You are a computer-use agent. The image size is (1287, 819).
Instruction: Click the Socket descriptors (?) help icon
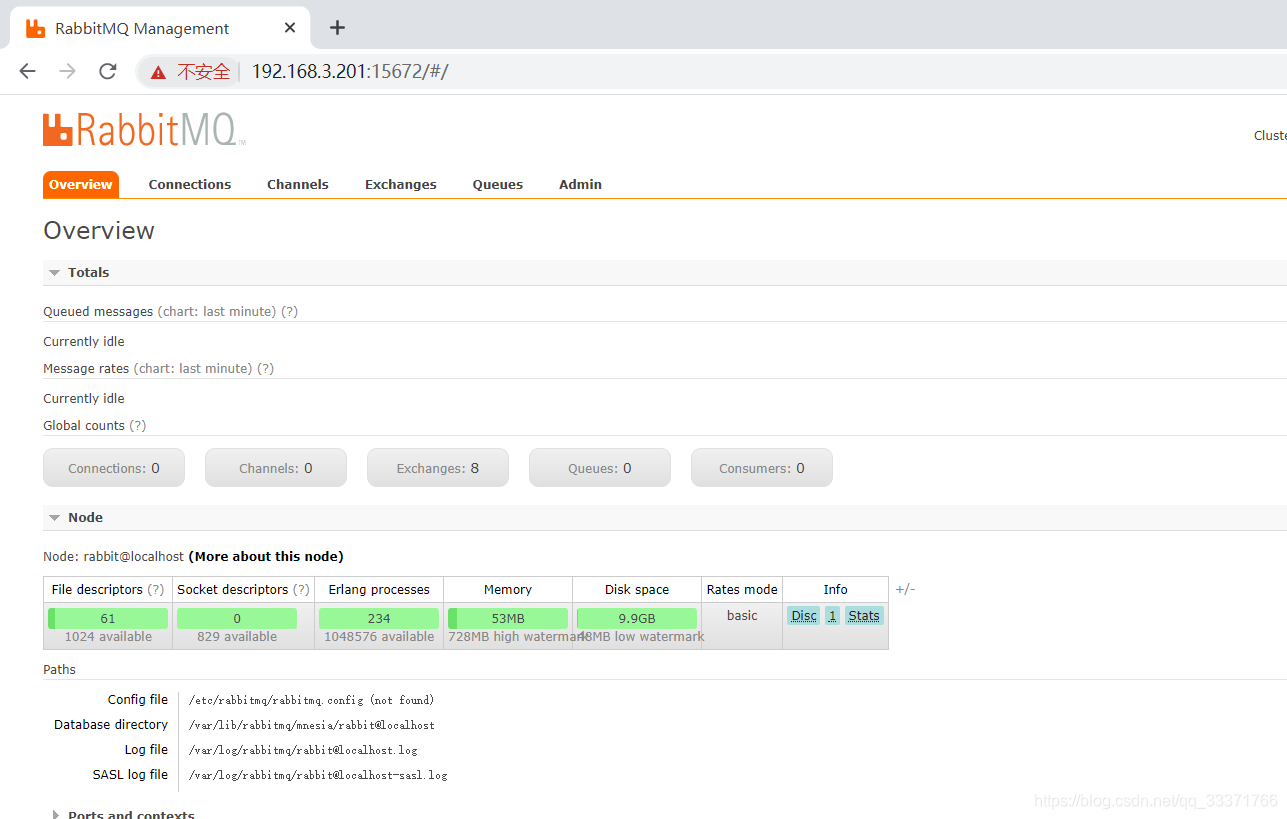[x=303, y=589]
